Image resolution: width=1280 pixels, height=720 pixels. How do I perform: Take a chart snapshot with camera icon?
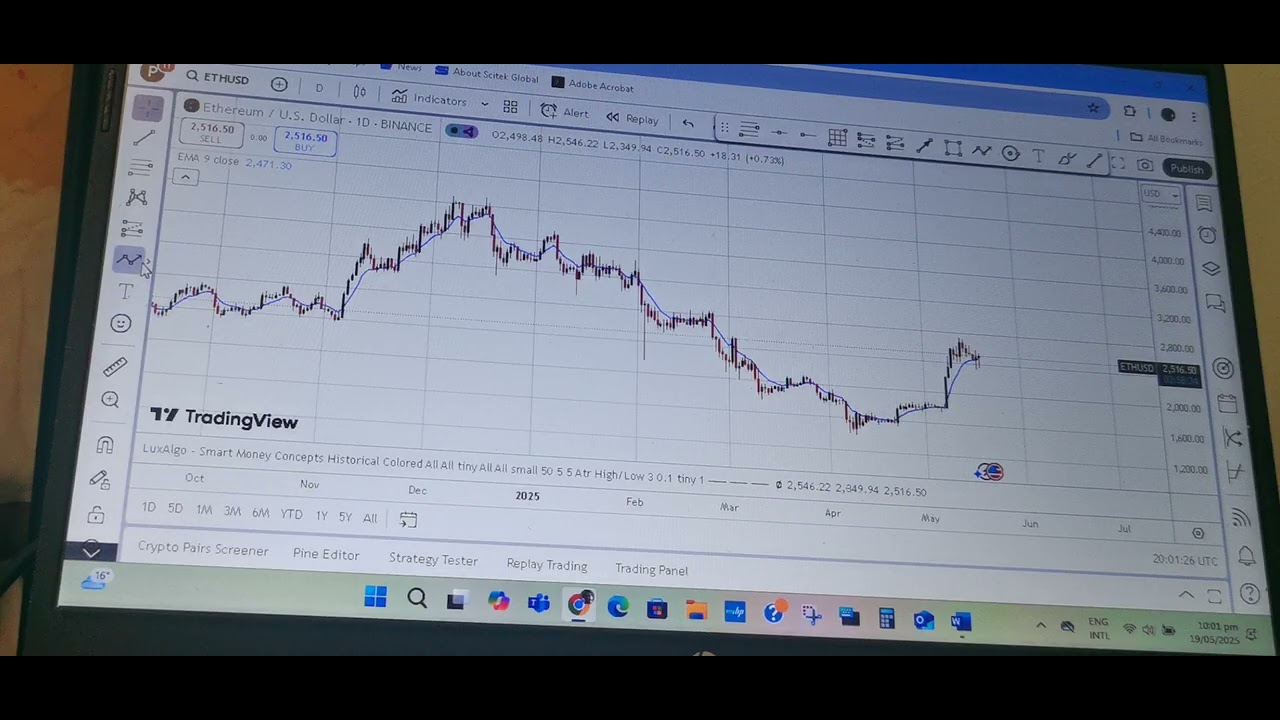pyautogui.click(x=1145, y=166)
